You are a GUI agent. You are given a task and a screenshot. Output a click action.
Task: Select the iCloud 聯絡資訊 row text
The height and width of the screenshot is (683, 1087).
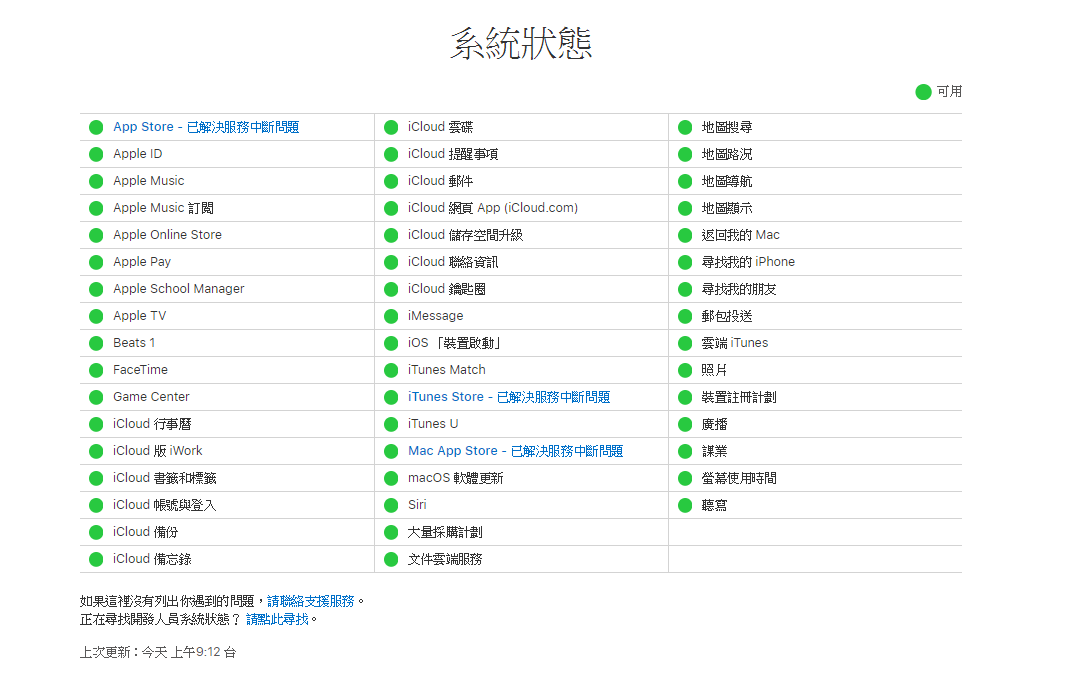(x=453, y=262)
